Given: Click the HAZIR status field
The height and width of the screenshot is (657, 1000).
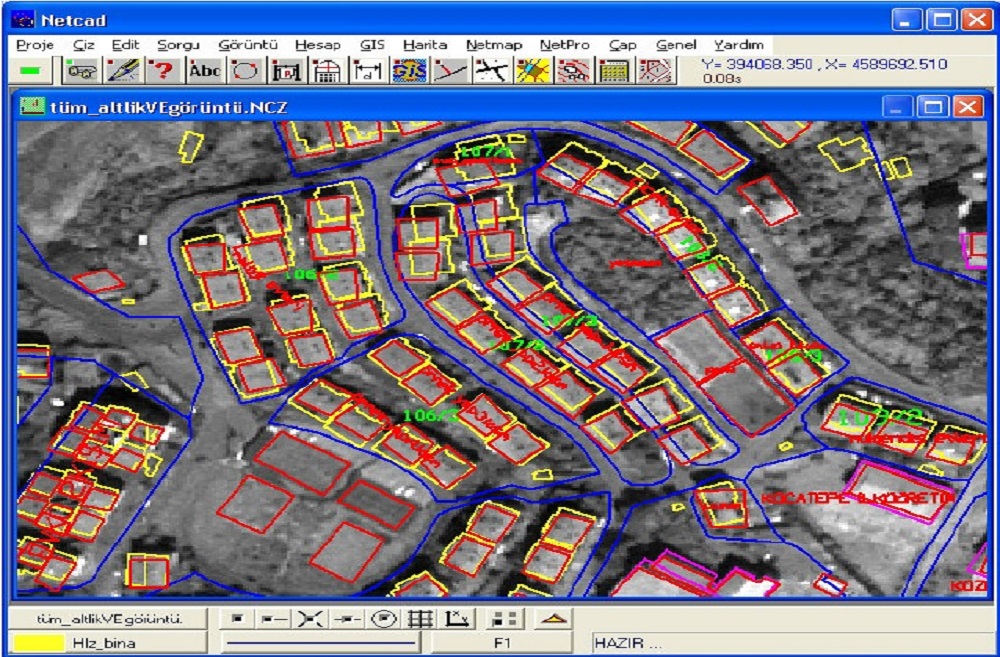Looking at the screenshot, I should (x=700, y=638).
